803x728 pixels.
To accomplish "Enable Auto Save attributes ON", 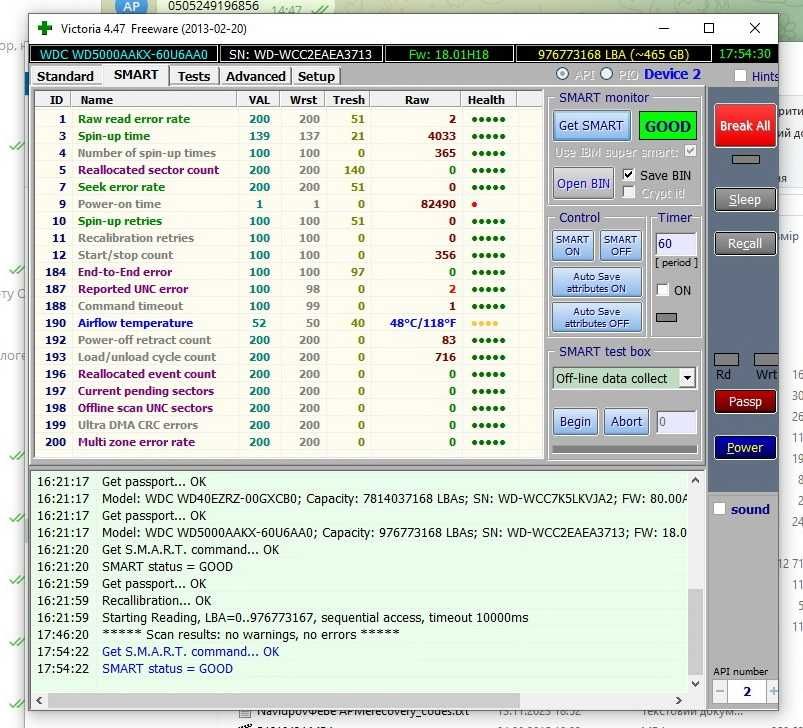I will [x=597, y=283].
